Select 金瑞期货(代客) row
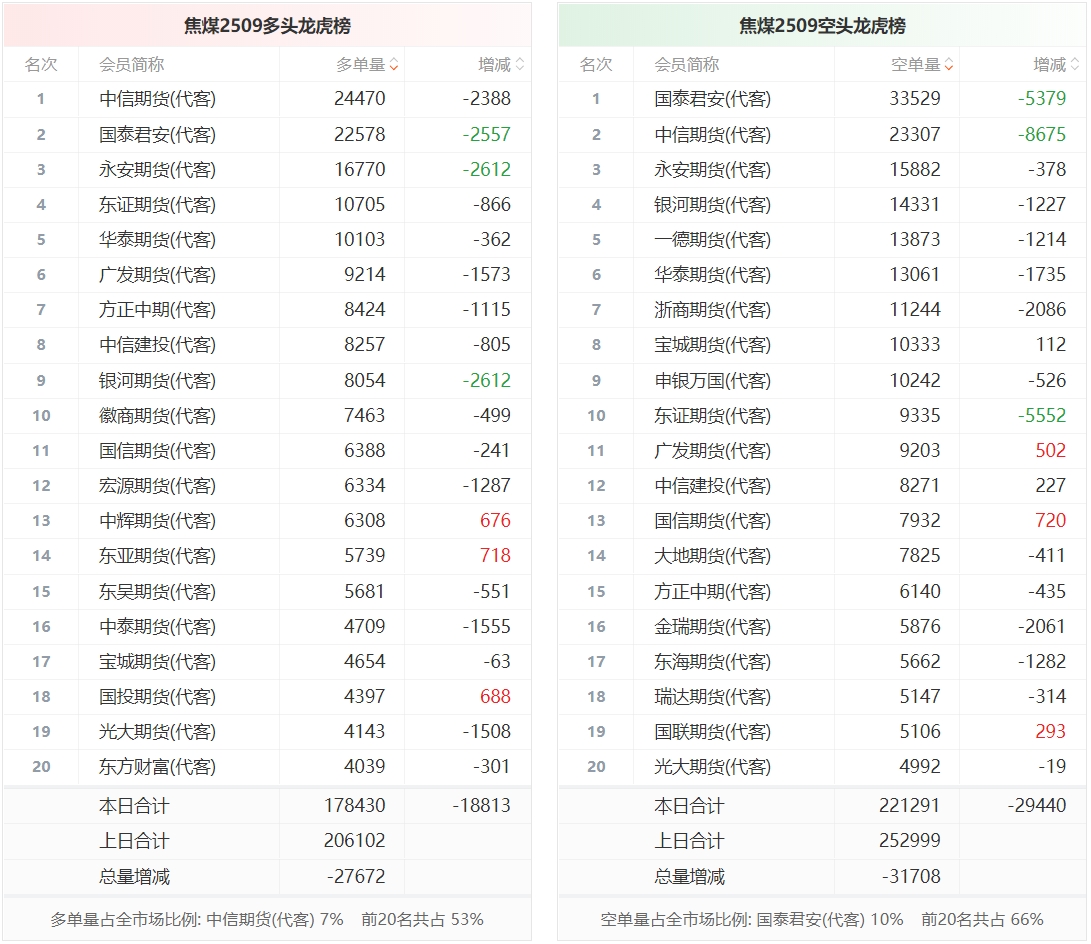Image resolution: width=1091 pixels, height=944 pixels. tap(822, 626)
